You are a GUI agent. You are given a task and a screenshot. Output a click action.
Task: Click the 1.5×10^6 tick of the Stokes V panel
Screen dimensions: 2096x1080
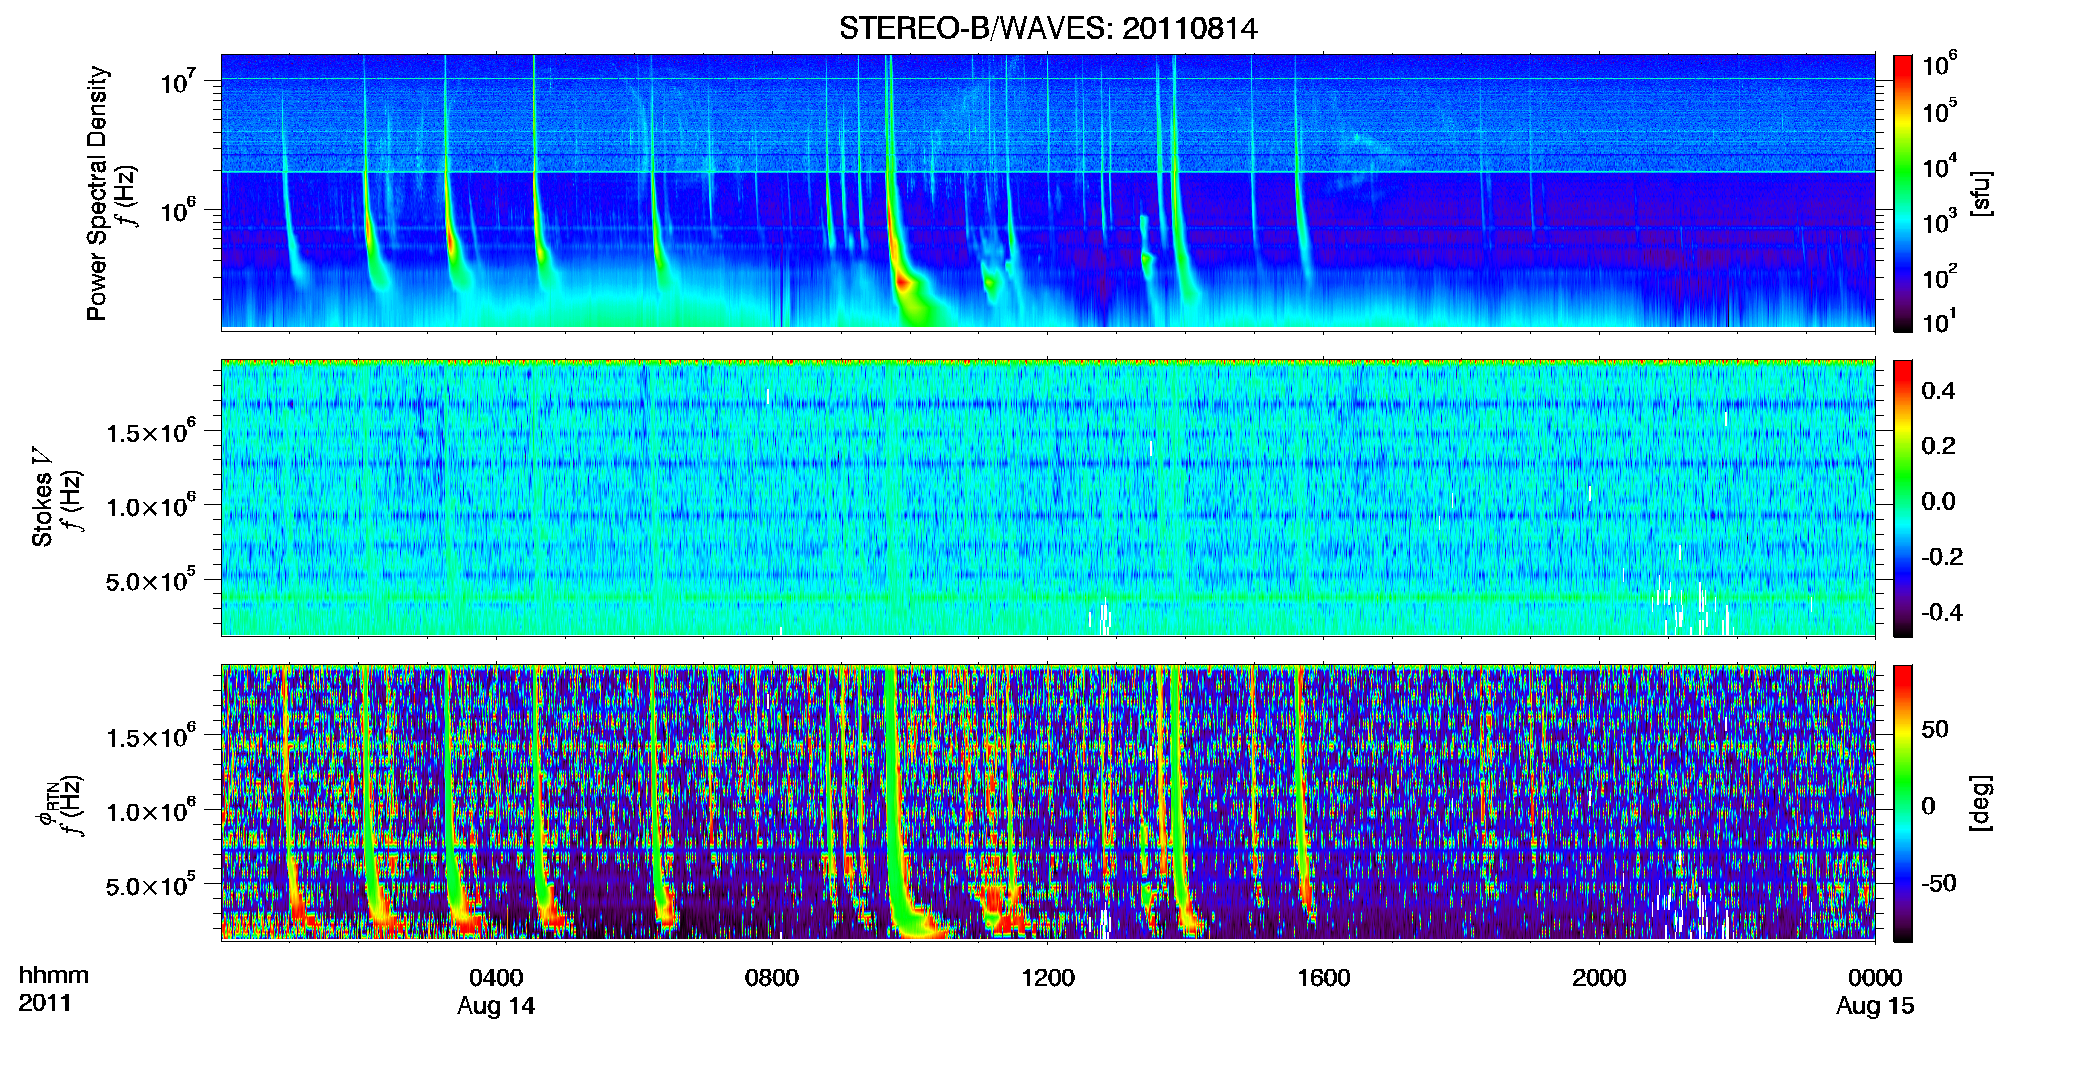[151, 431]
